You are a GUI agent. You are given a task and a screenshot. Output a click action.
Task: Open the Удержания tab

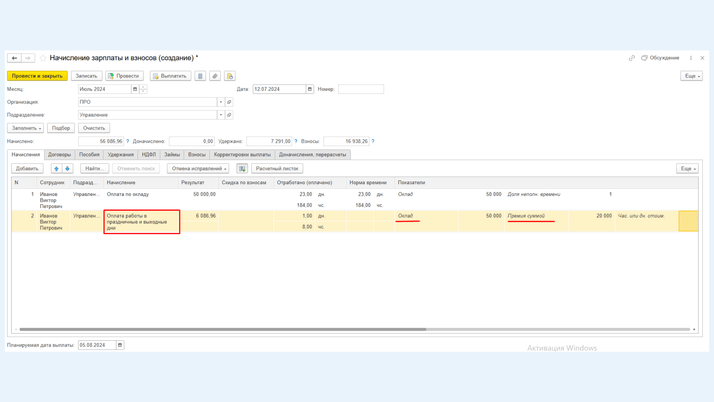(121, 155)
